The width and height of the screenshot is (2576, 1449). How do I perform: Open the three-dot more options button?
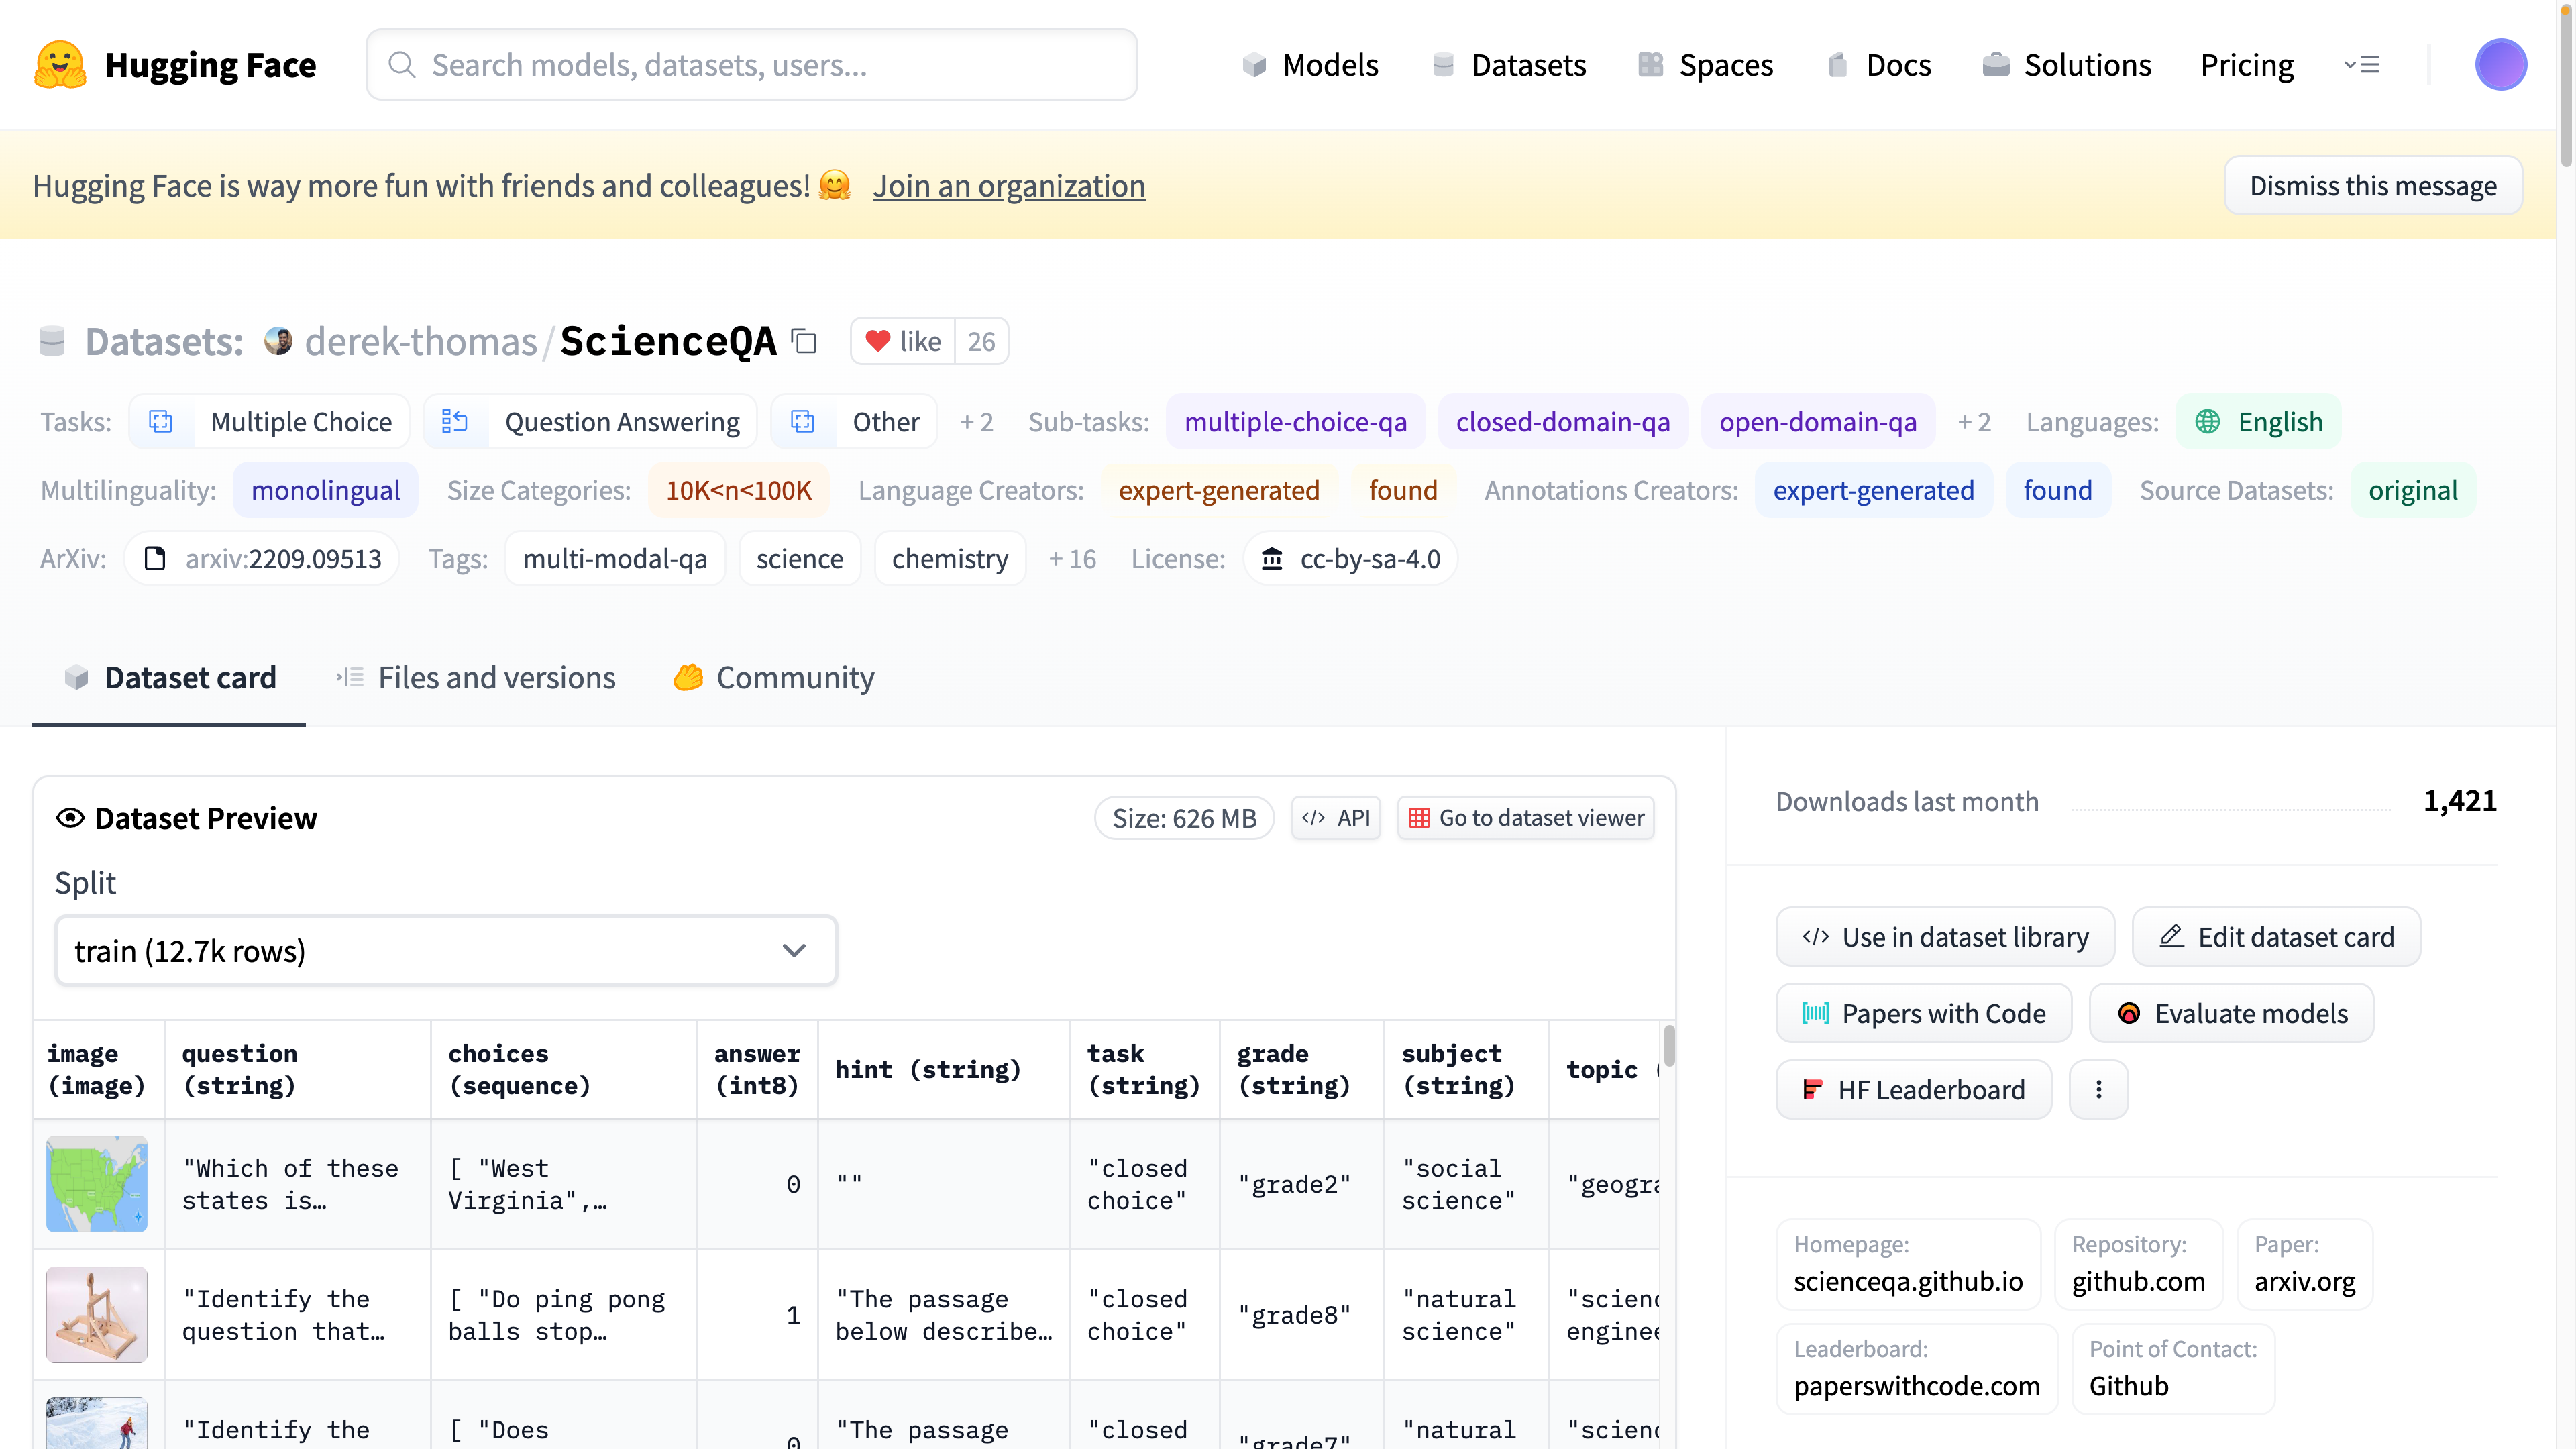coord(2098,1090)
